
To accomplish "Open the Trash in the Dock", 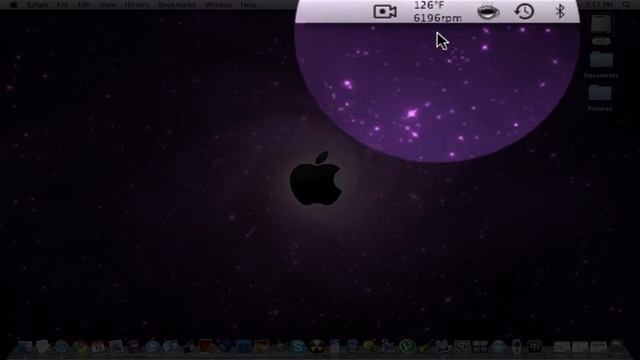I will coord(617,347).
